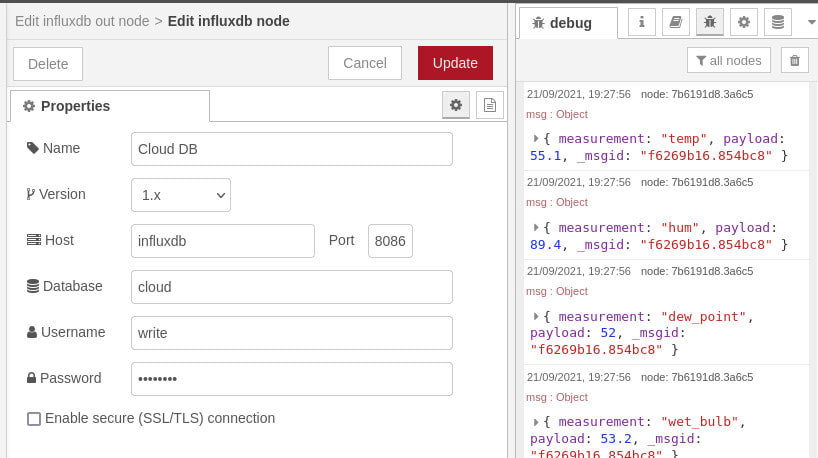
Task: Click the "hum" measurement string
Action: 680,228
